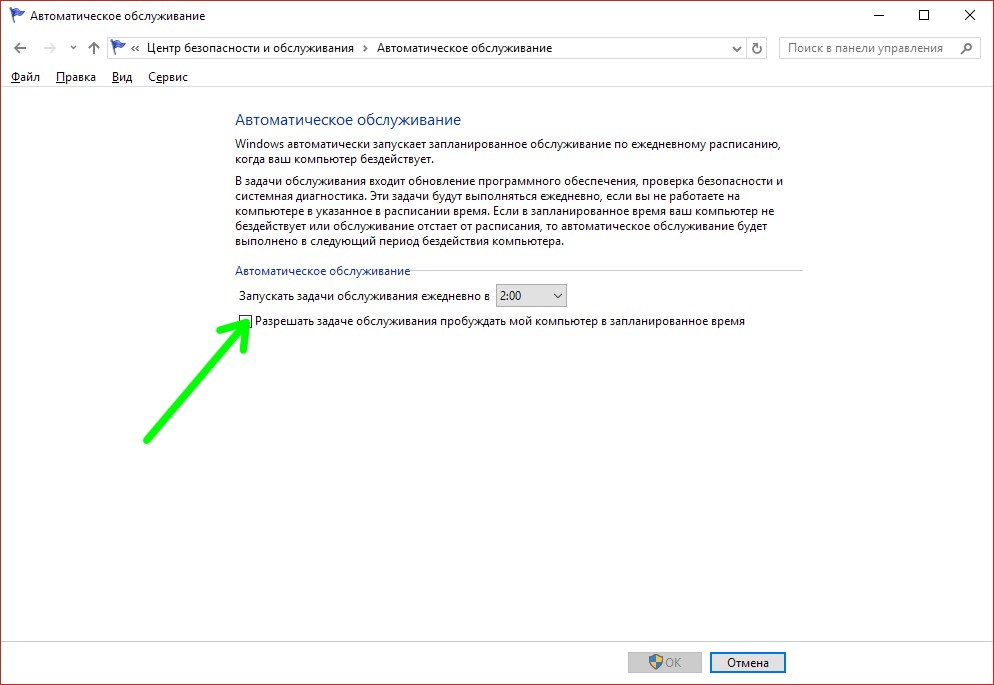Enable waking the computer for scheduled maintenance
Screen dimensions: 994x685
coord(246,322)
